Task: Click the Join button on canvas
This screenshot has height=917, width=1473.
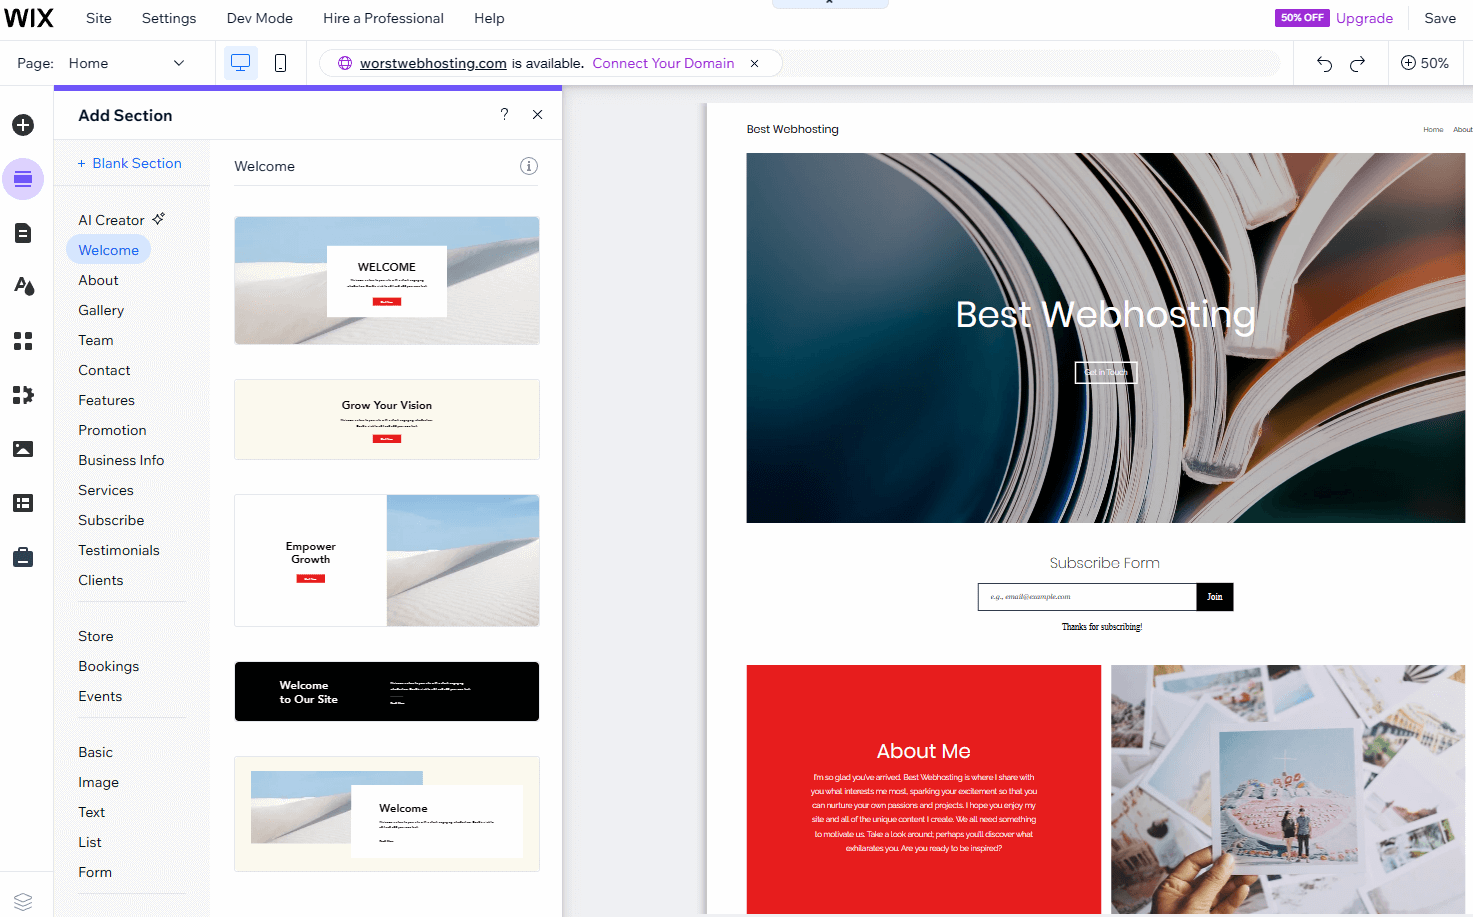Action: 1215,597
